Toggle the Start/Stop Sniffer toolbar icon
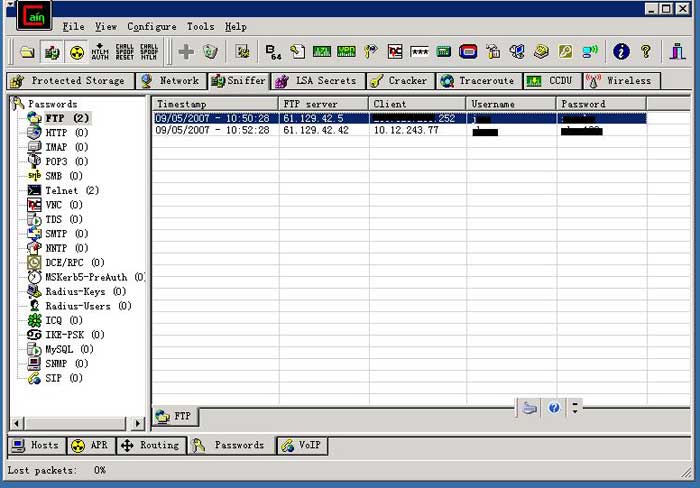The height and width of the screenshot is (488, 700). pos(52,52)
